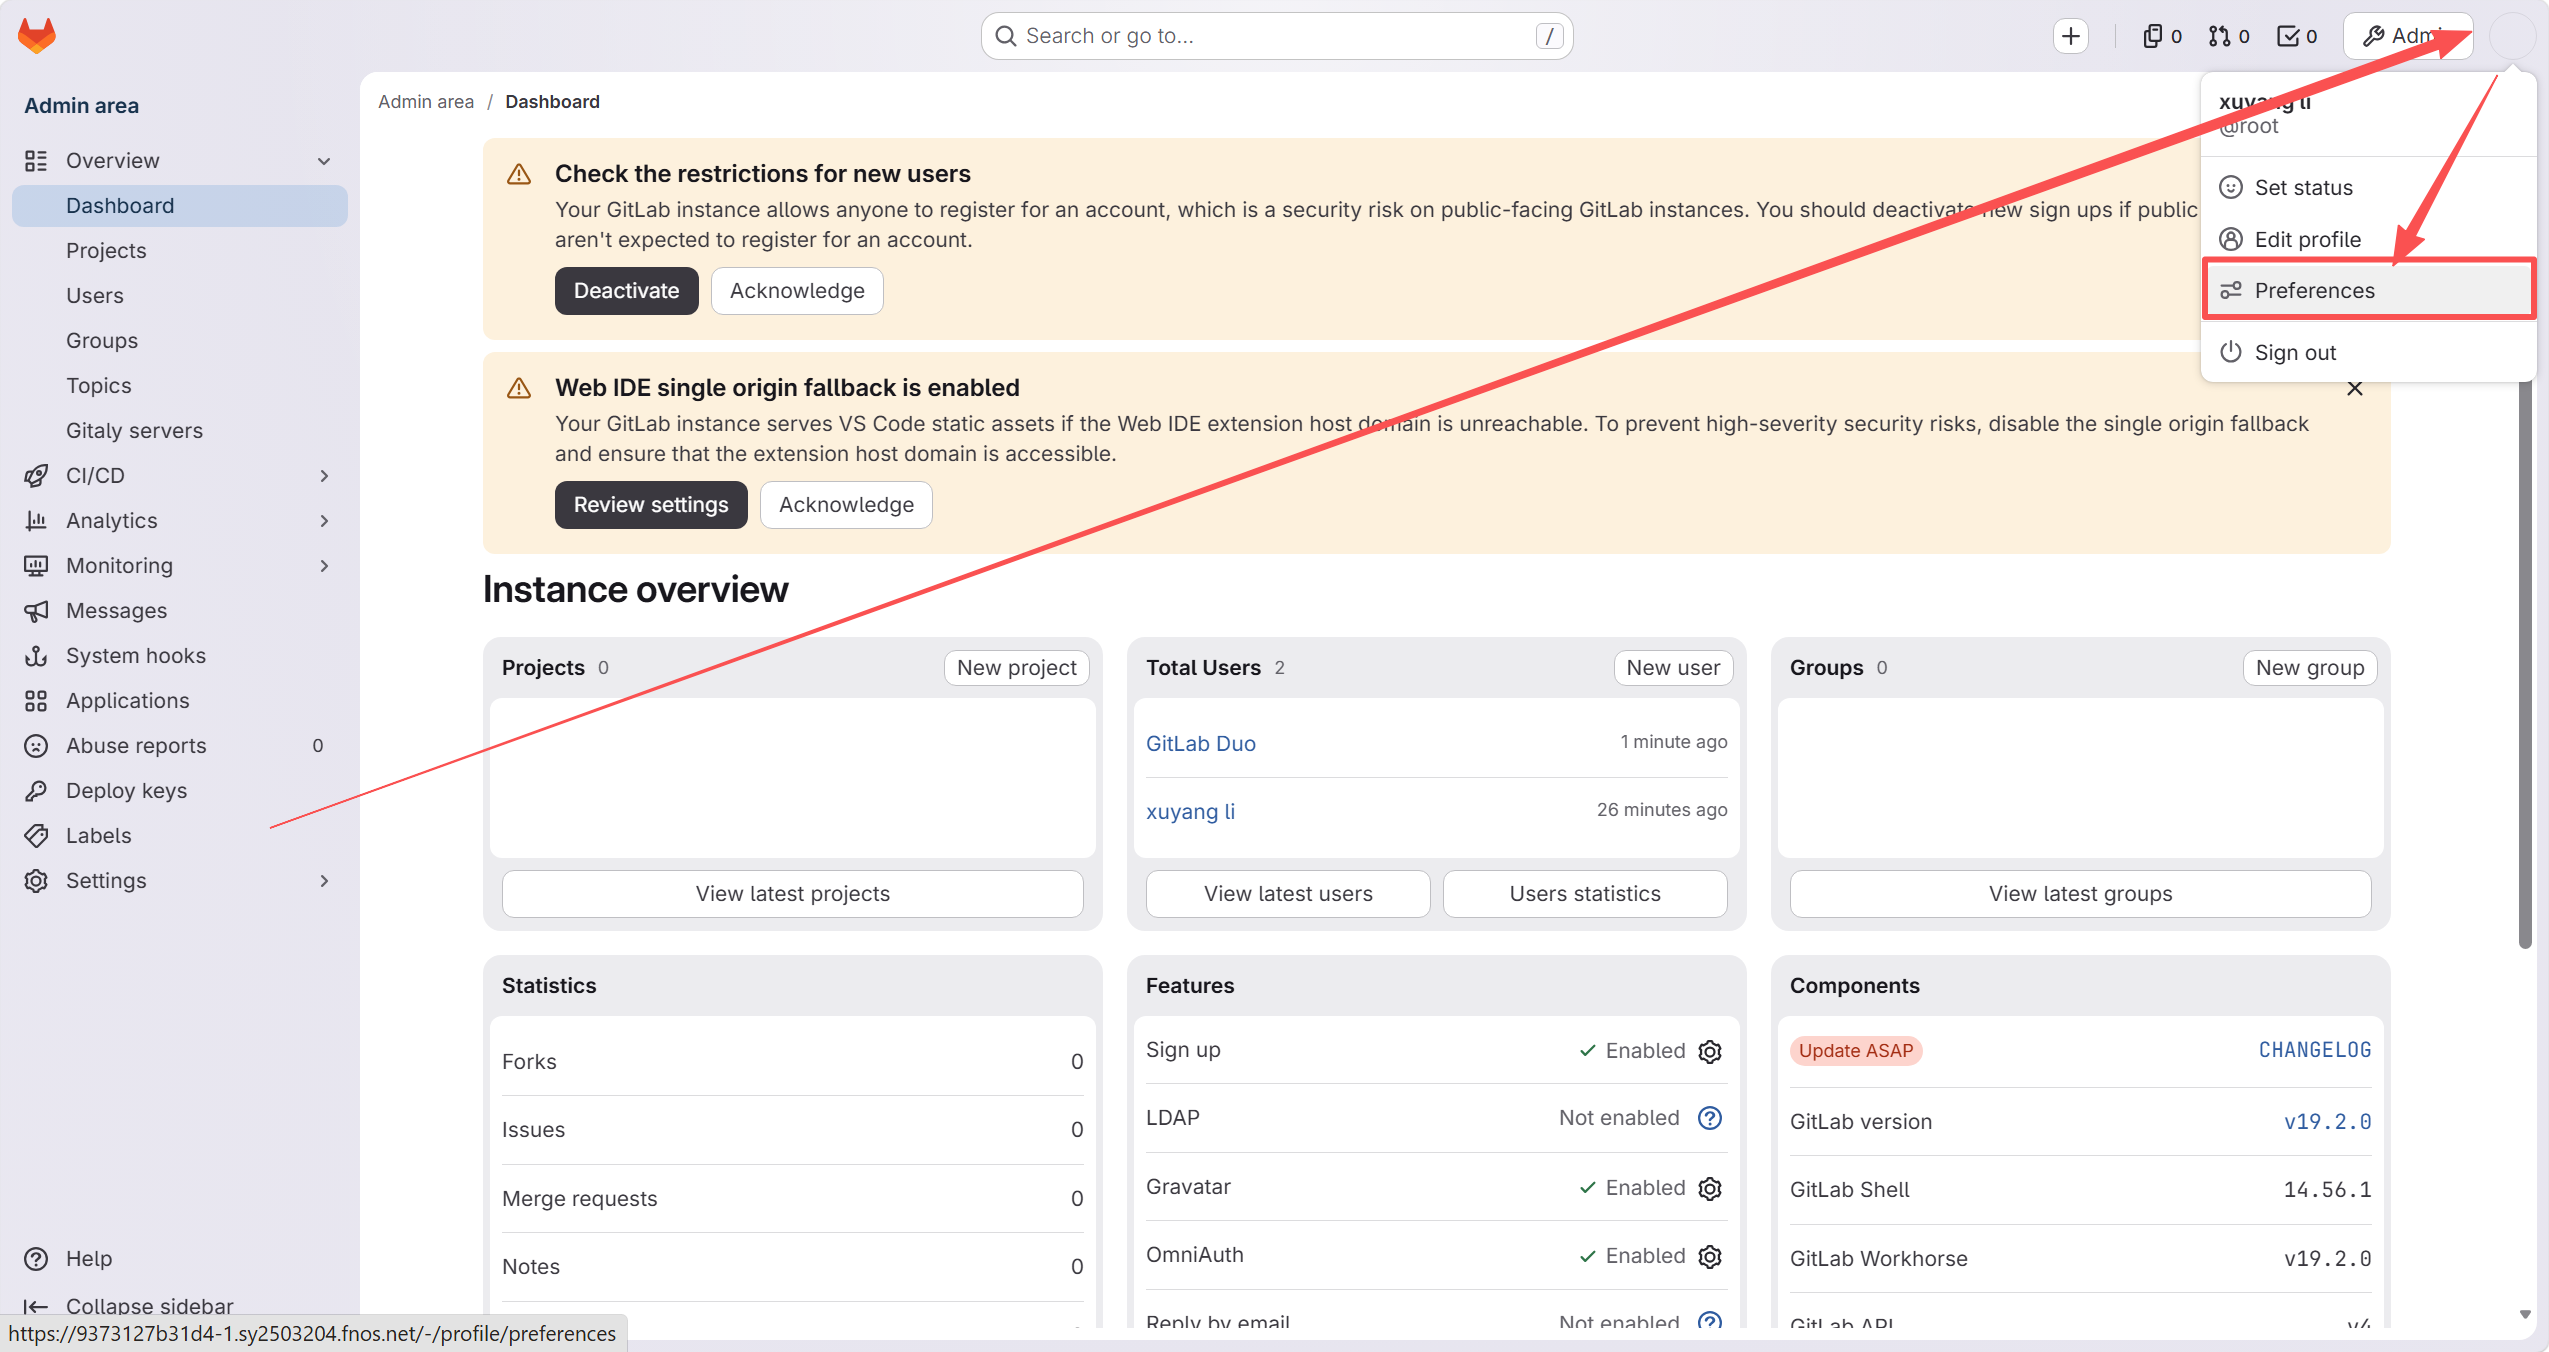Click the New group button
The image size is (2549, 1352).
(2310, 668)
